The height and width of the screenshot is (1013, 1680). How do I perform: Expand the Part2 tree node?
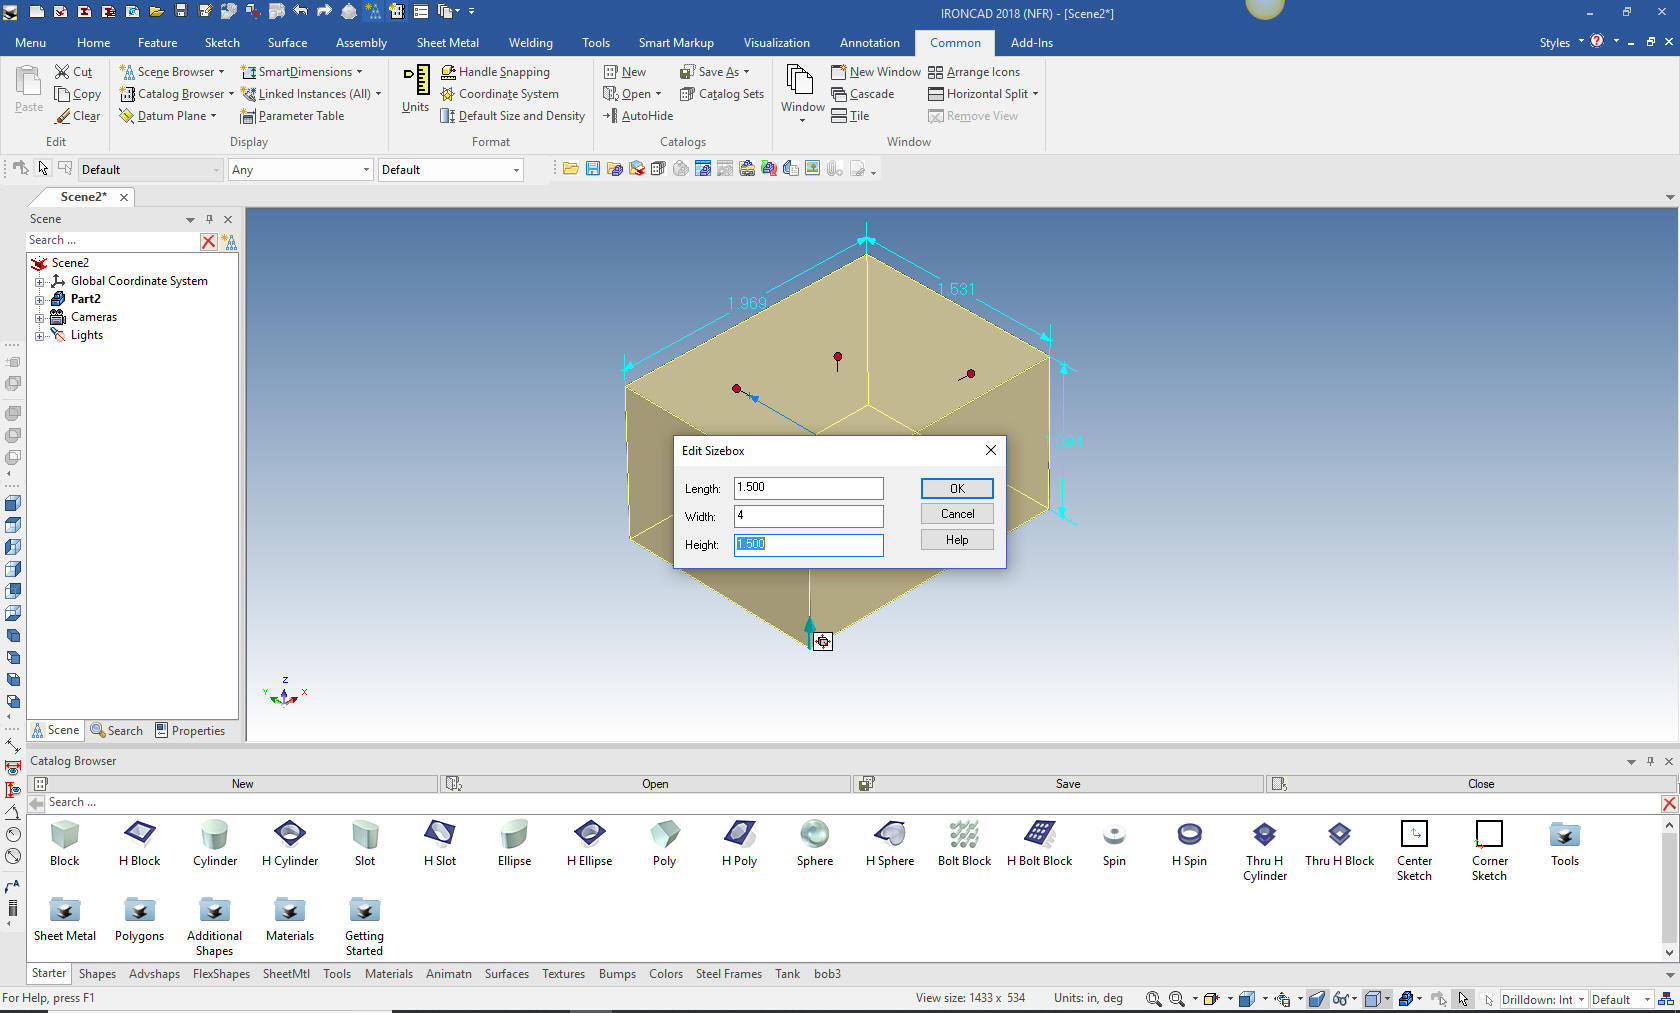pyautogui.click(x=40, y=300)
